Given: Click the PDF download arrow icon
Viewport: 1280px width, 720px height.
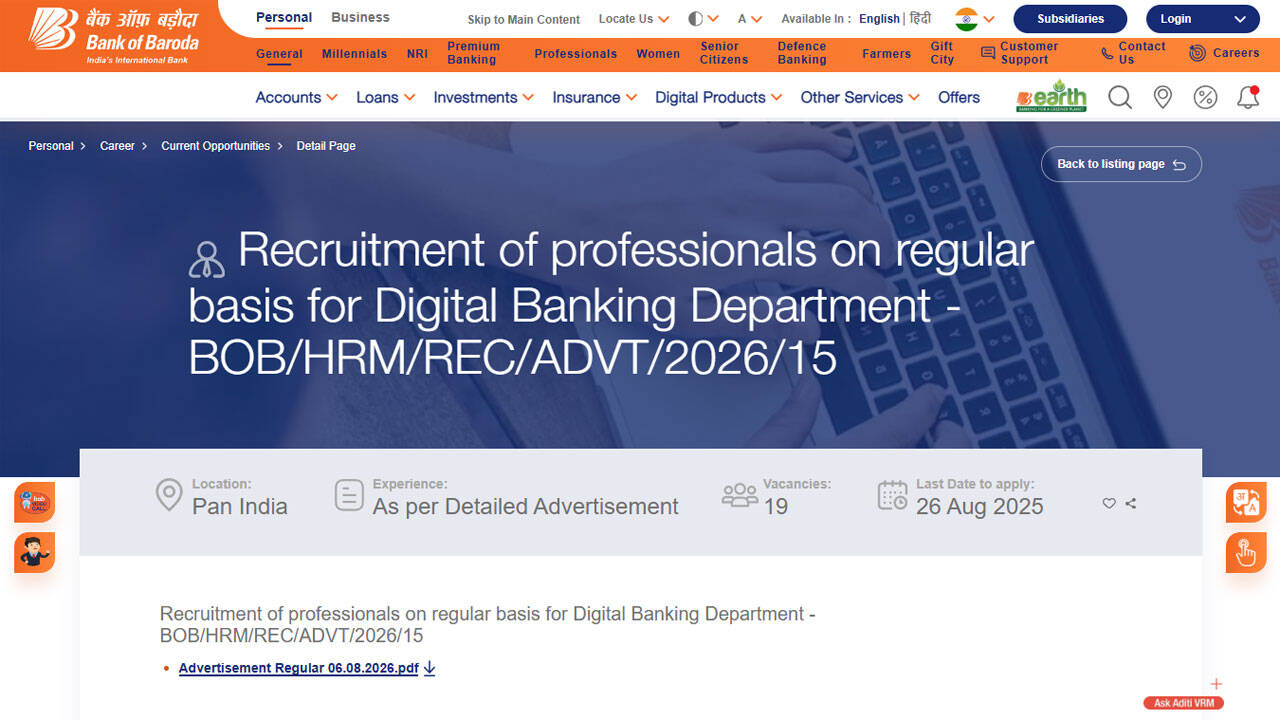Looking at the screenshot, I should coord(429,668).
